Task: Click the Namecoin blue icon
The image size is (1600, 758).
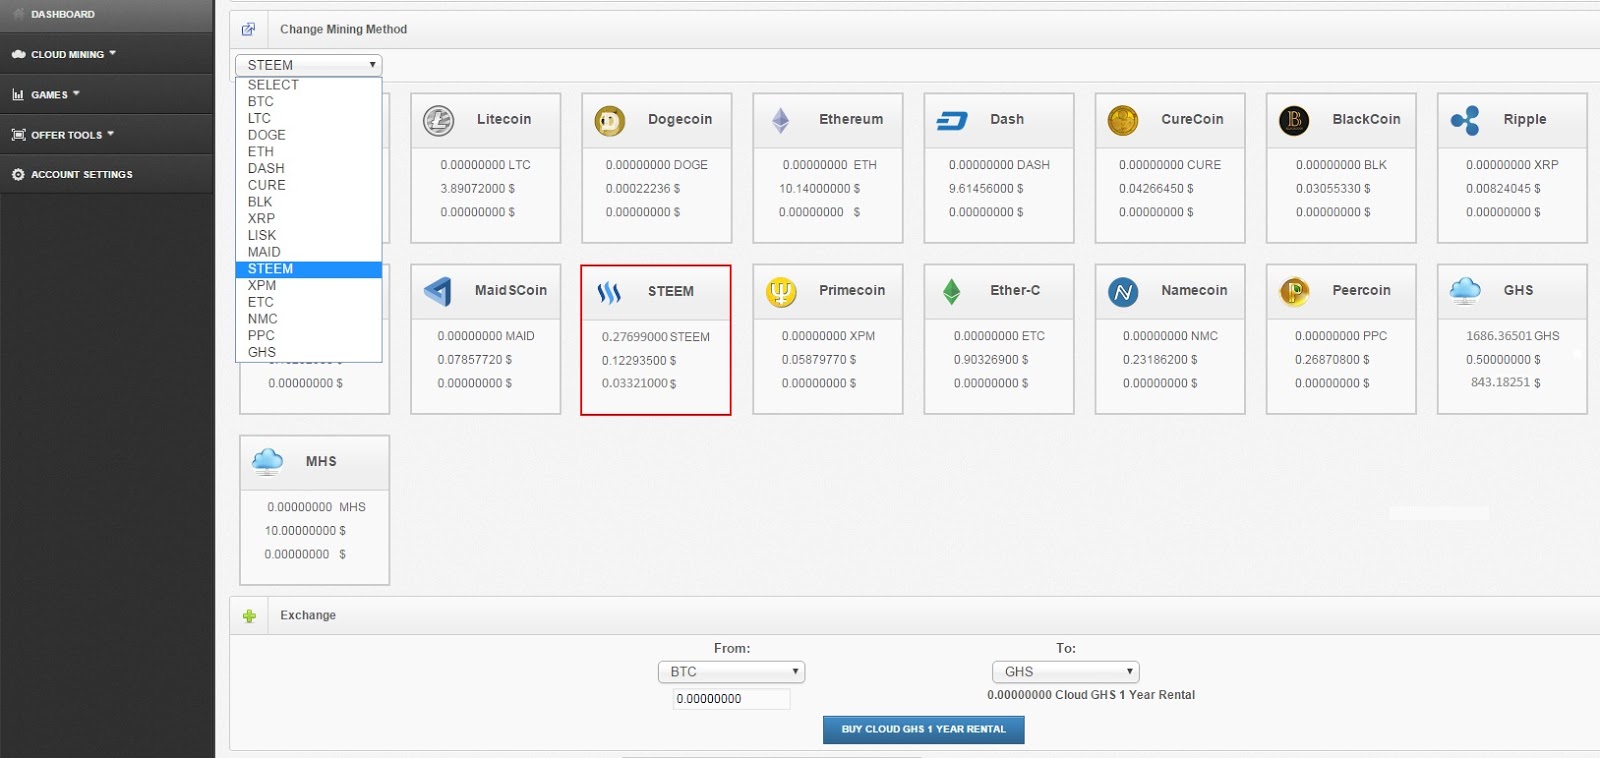Action: 1123,292
